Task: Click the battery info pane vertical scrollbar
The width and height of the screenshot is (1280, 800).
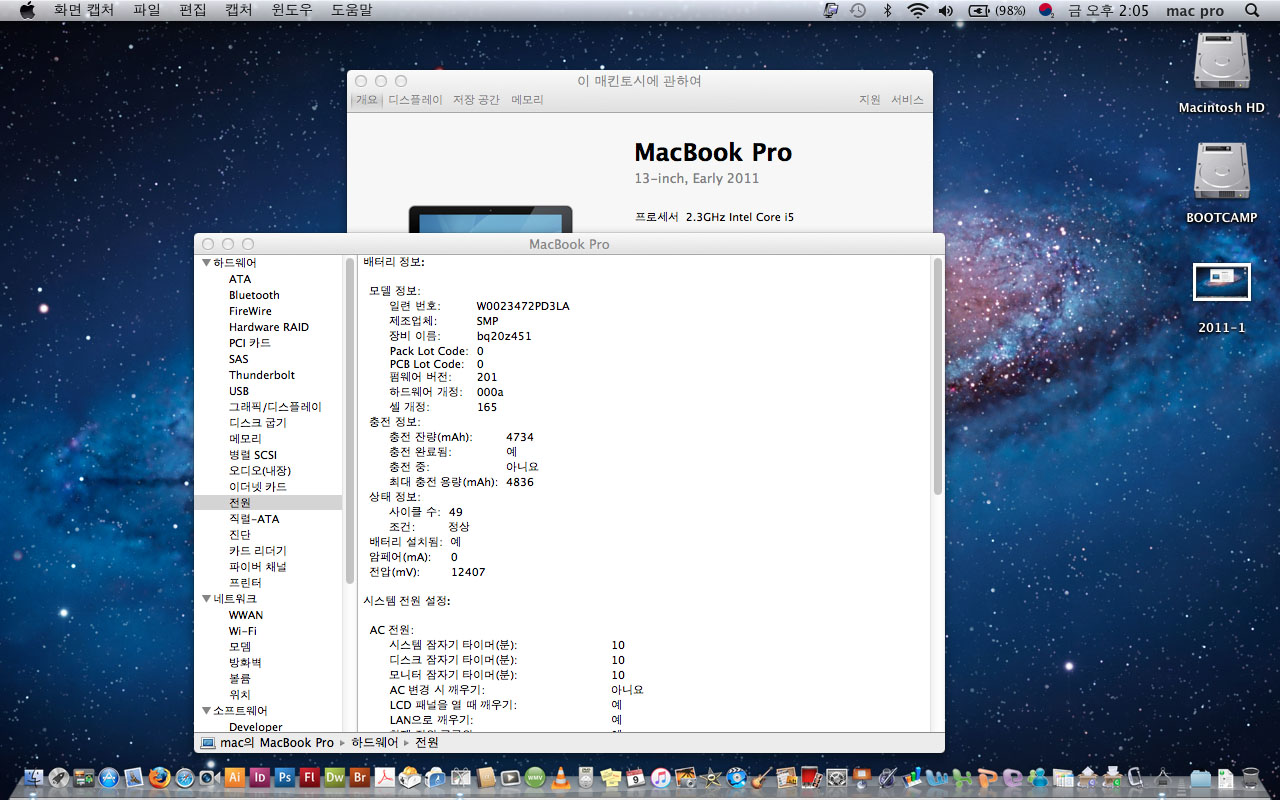Action: pos(937,380)
